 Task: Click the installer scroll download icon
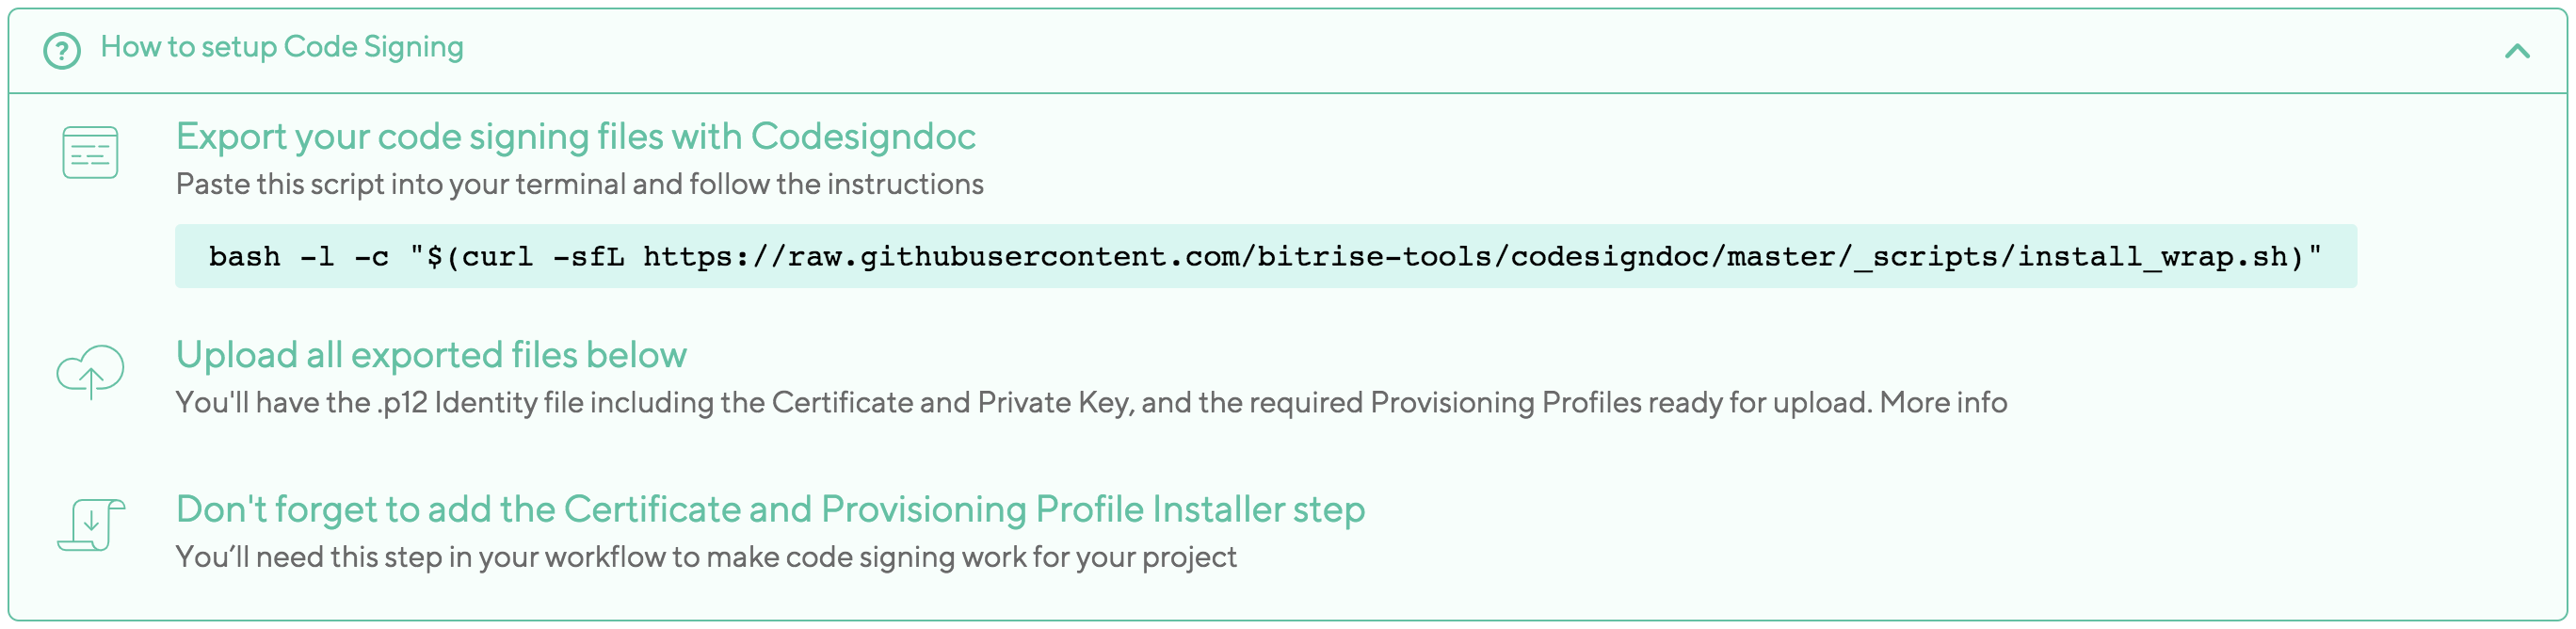pyautogui.click(x=90, y=524)
